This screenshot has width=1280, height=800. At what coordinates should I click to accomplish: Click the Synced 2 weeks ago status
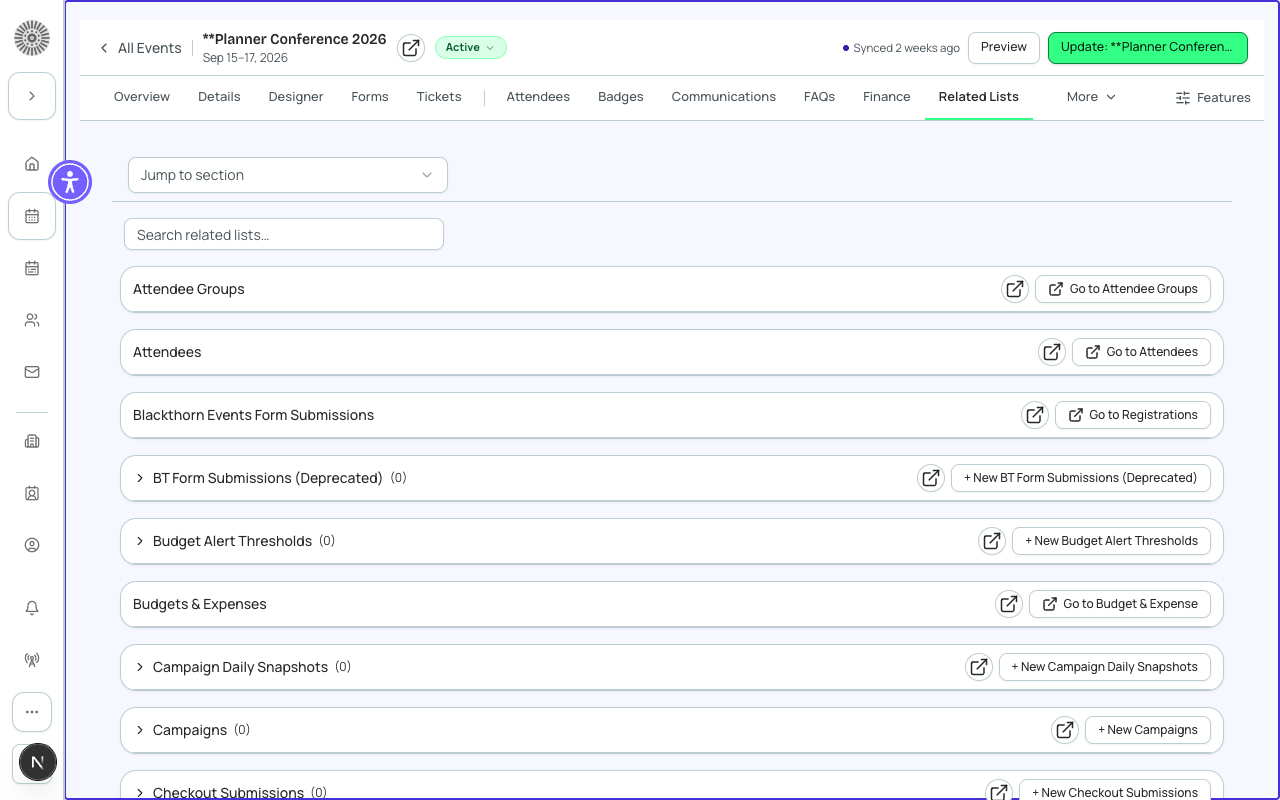point(901,48)
